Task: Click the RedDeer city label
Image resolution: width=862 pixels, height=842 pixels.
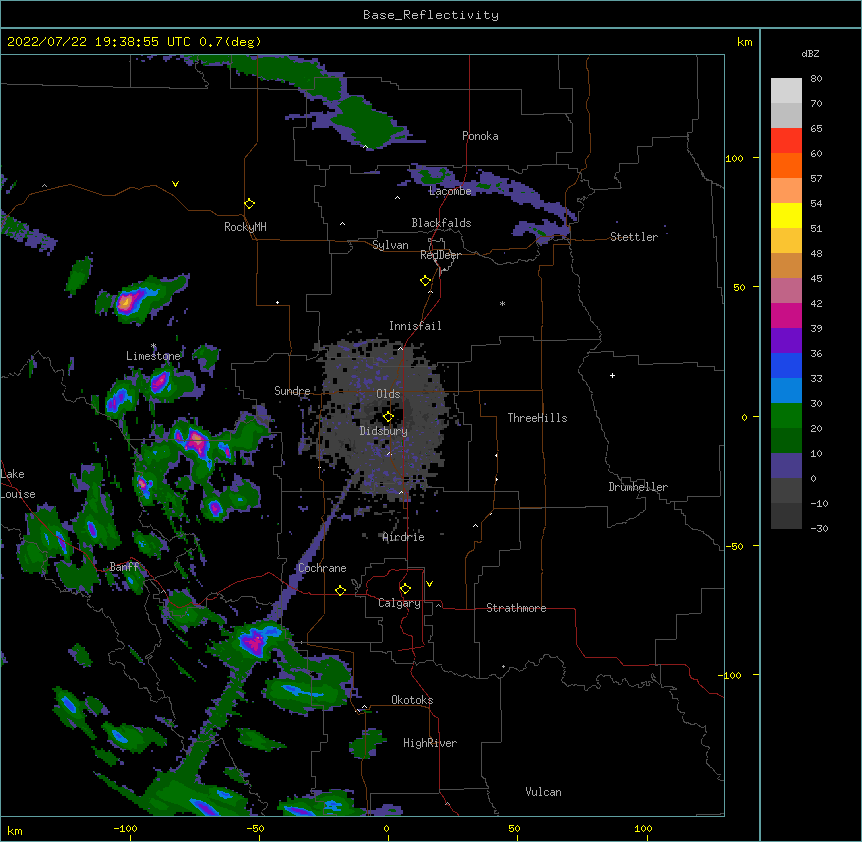Action: click(440, 255)
